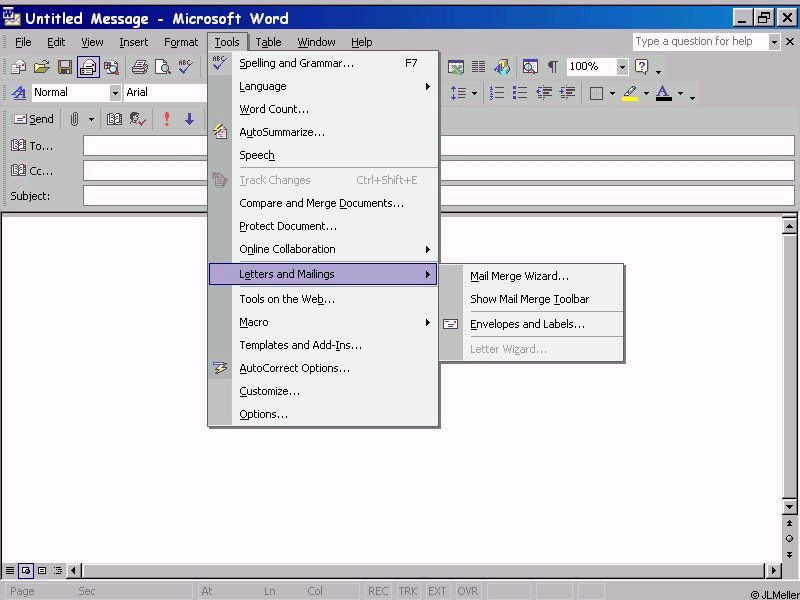The image size is (800, 600).
Task: Click the Check Names icon
Action: pos(138,119)
